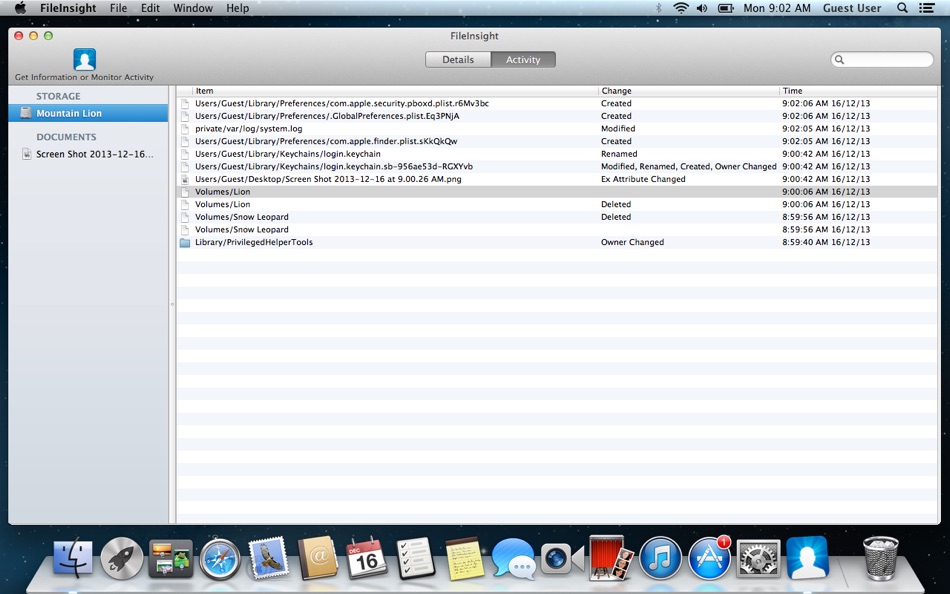Click the FileInsight icon in the Dock
The image size is (950, 594).
807,558
